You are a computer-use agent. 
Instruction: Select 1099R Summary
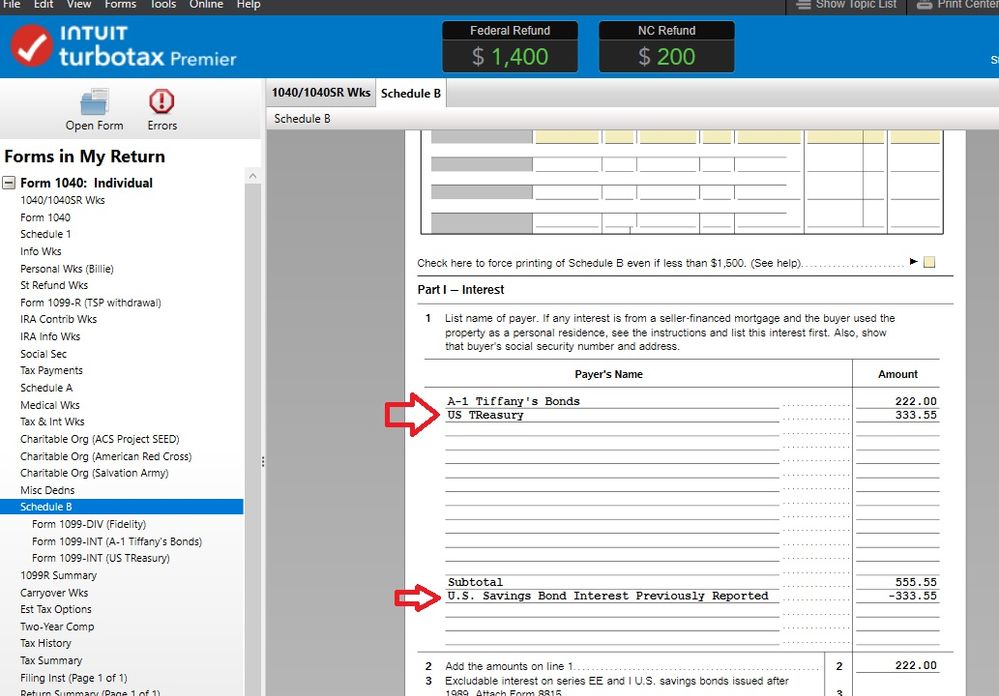pos(59,575)
